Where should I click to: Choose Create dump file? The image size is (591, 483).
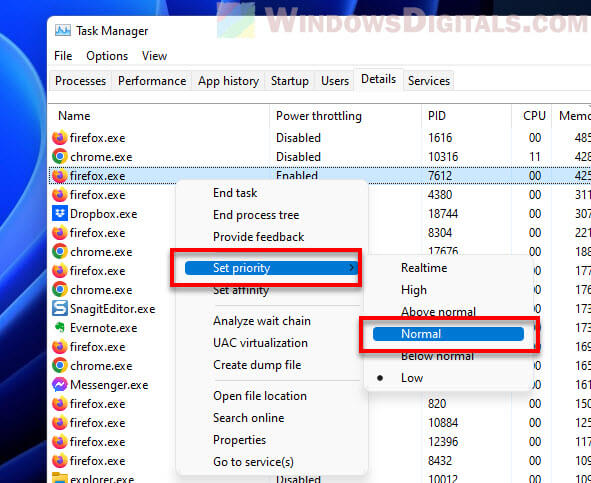[257, 365]
